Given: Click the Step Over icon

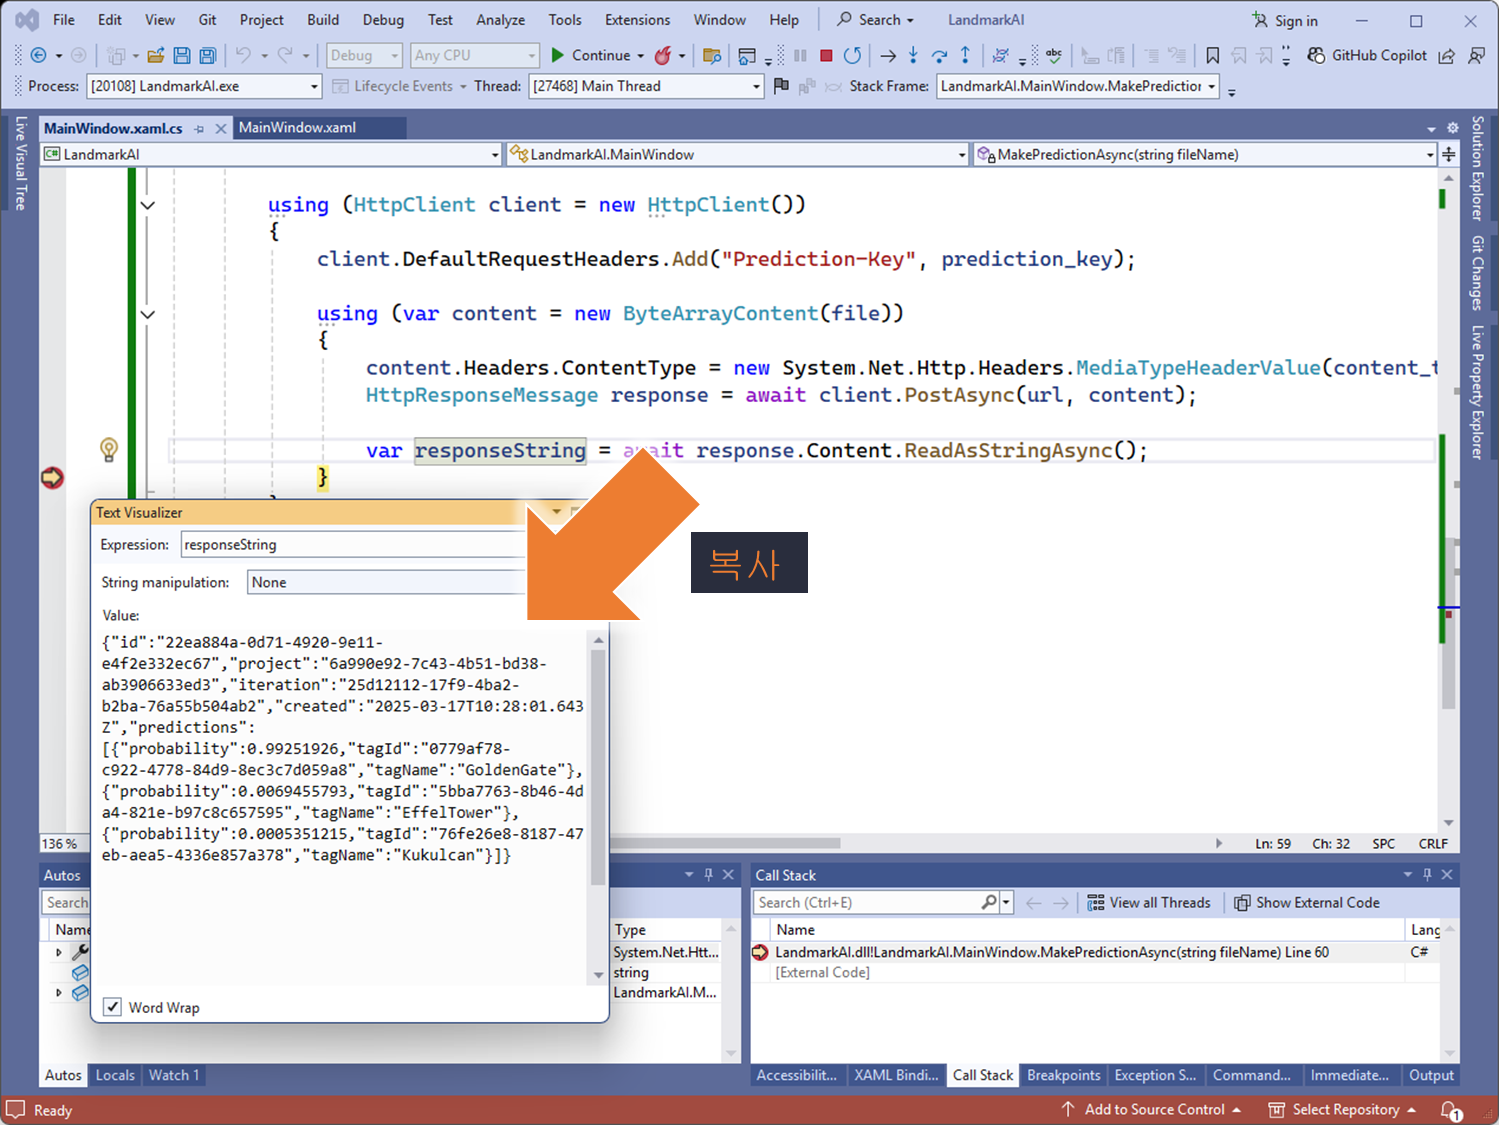Looking at the screenshot, I should tap(939, 55).
